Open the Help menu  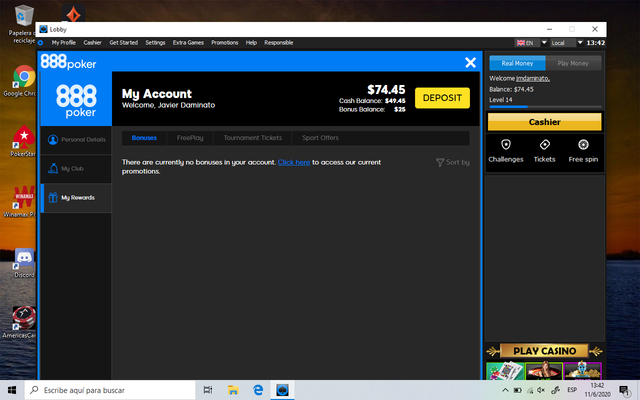click(251, 42)
